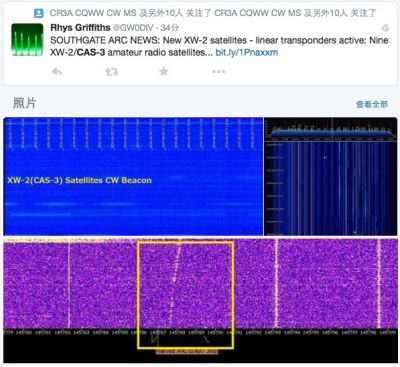Click the small gray icon right of tweet

click(386, 28)
